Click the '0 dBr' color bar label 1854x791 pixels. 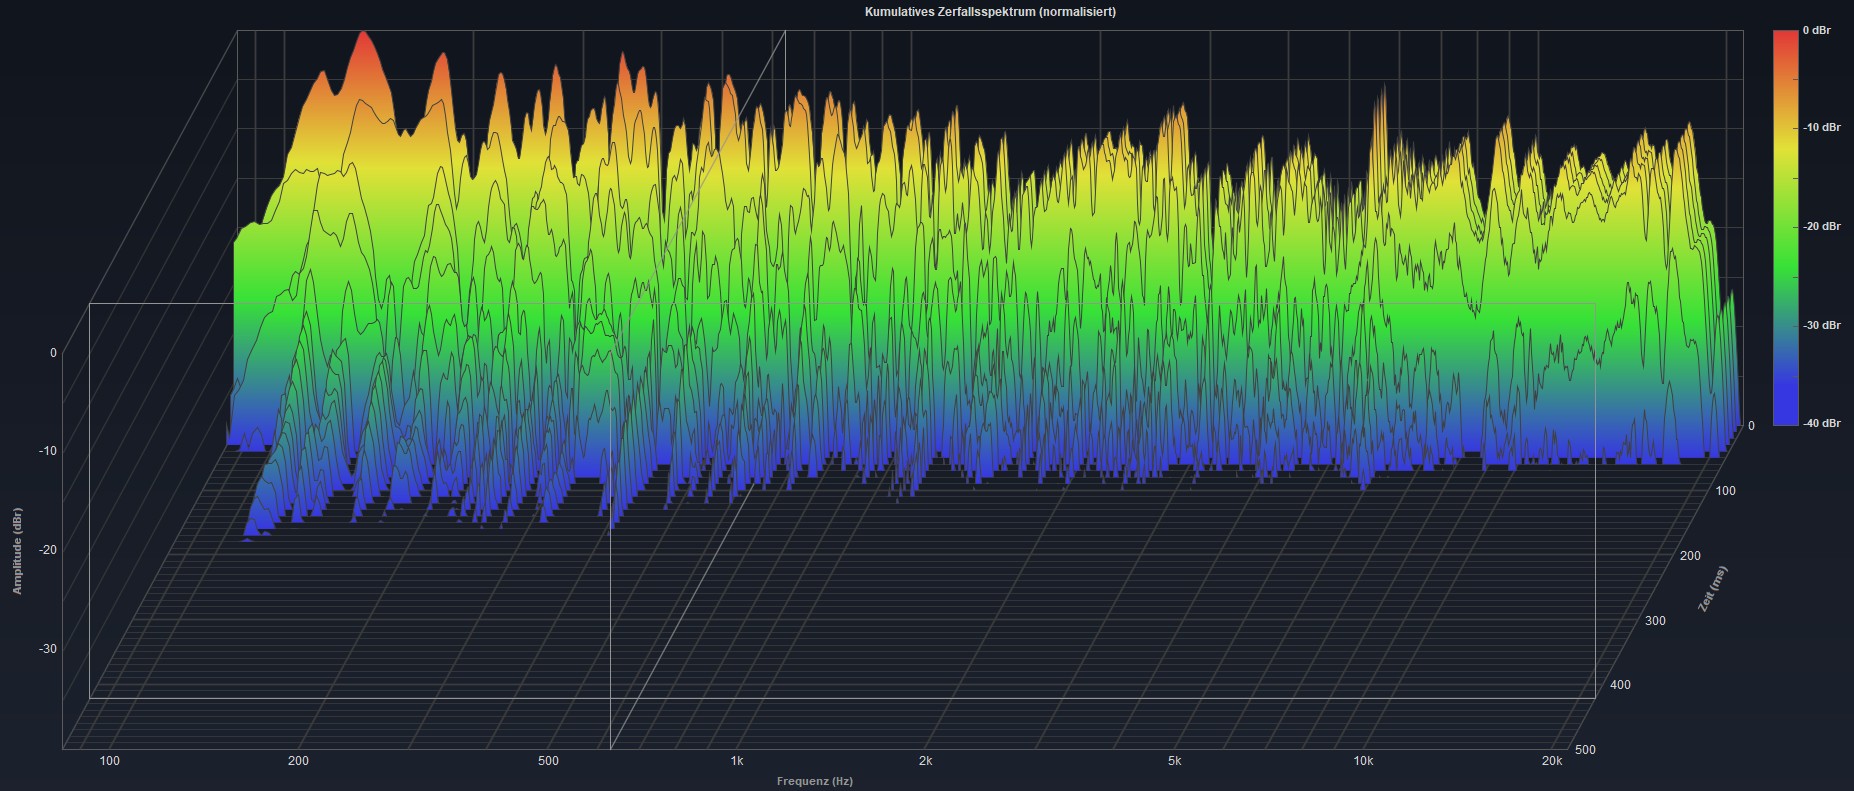(1816, 31)
